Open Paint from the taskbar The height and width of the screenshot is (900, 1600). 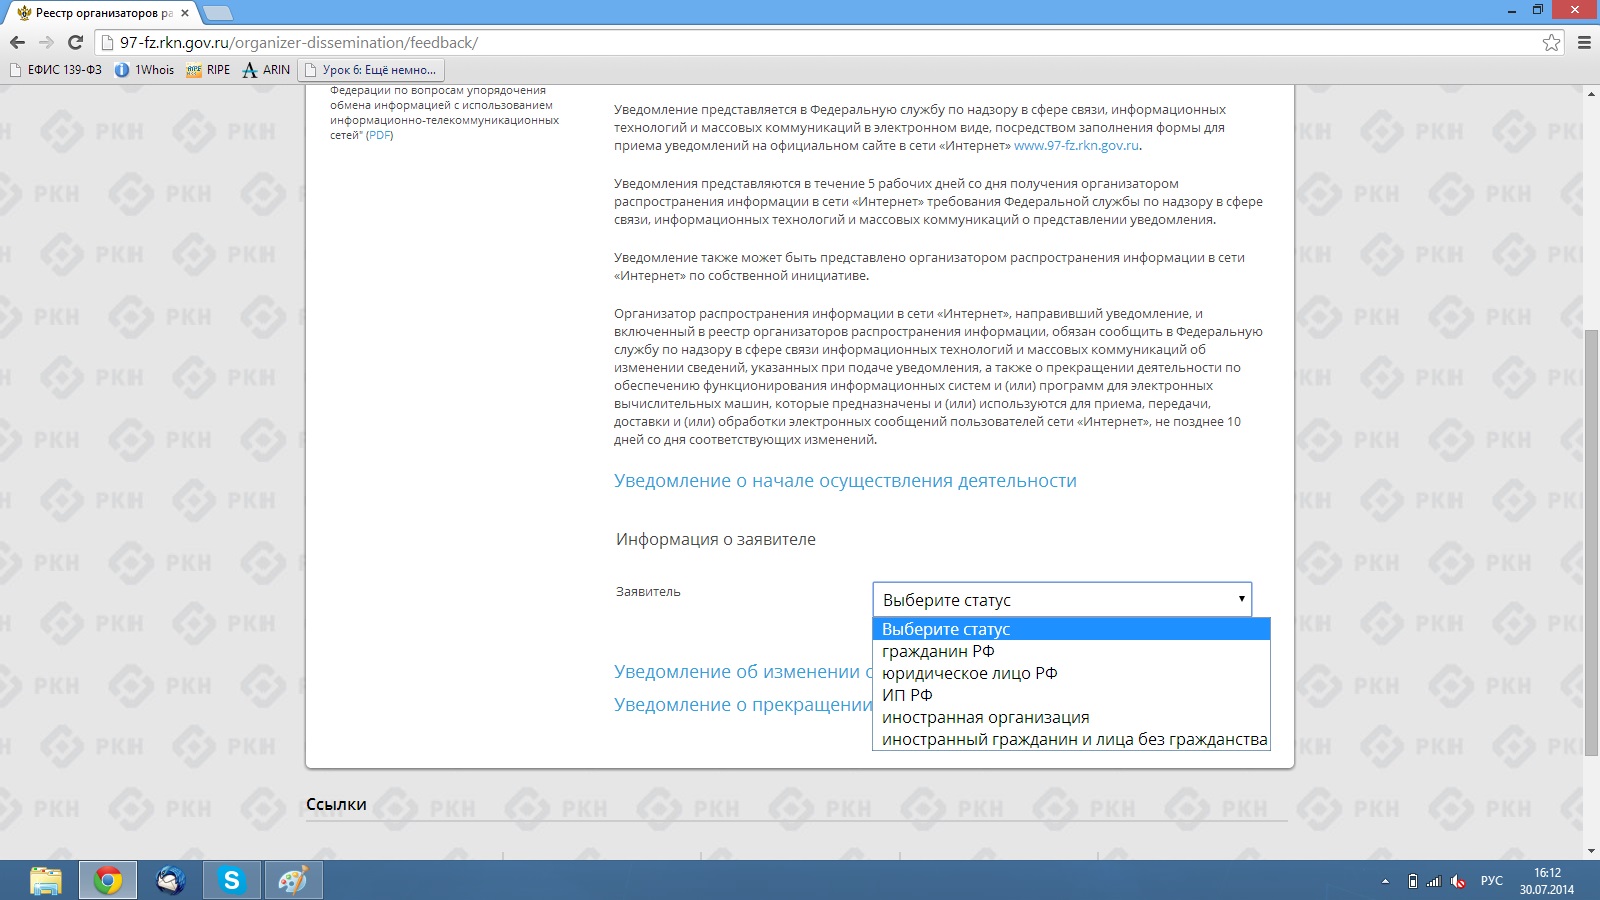[294, 880]
